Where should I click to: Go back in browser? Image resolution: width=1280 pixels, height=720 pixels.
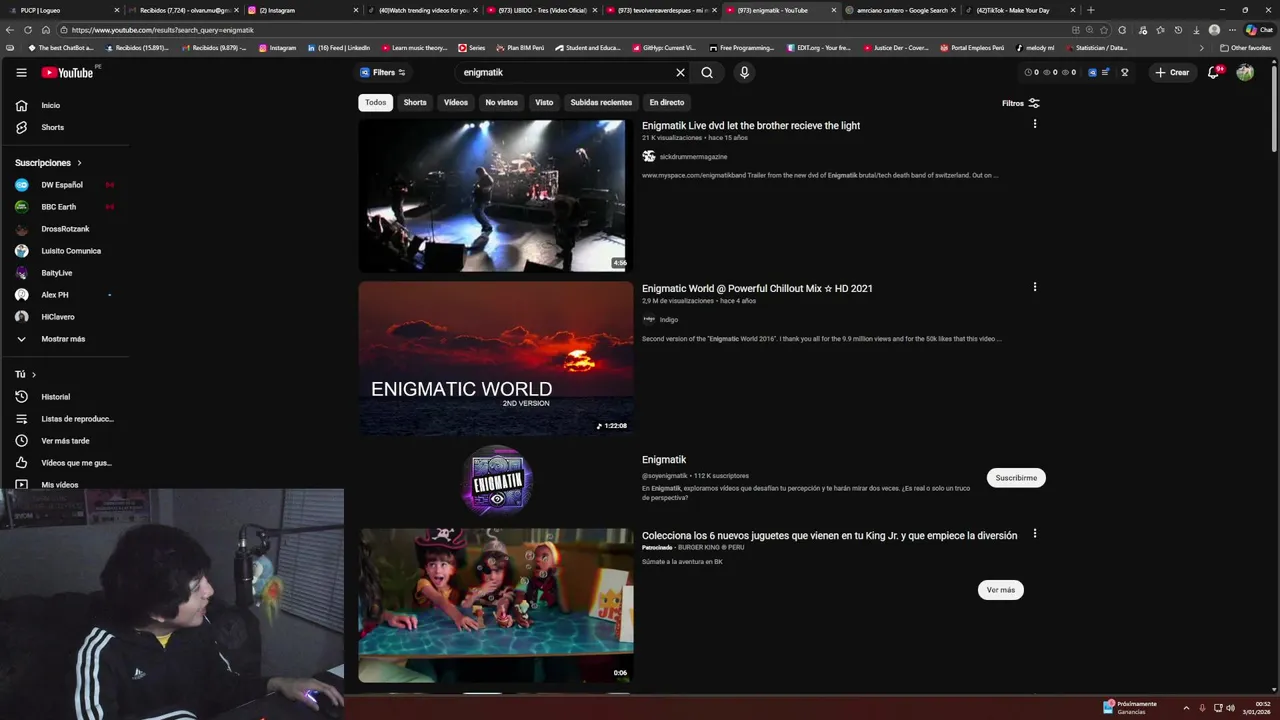tap(10, 30)
